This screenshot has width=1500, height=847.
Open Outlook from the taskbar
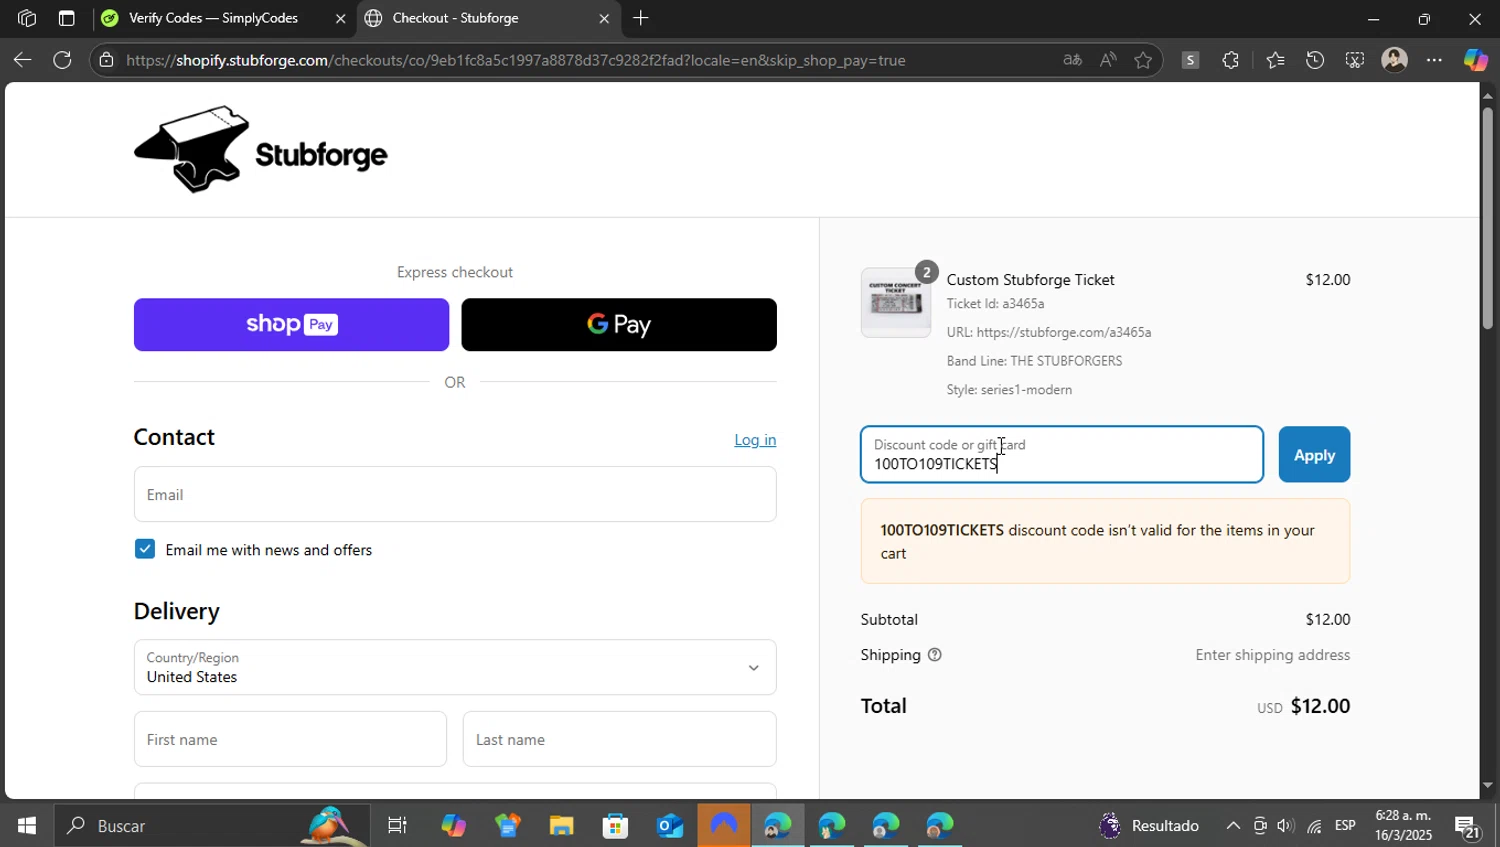pyautogui.click(x=669, y=826)
